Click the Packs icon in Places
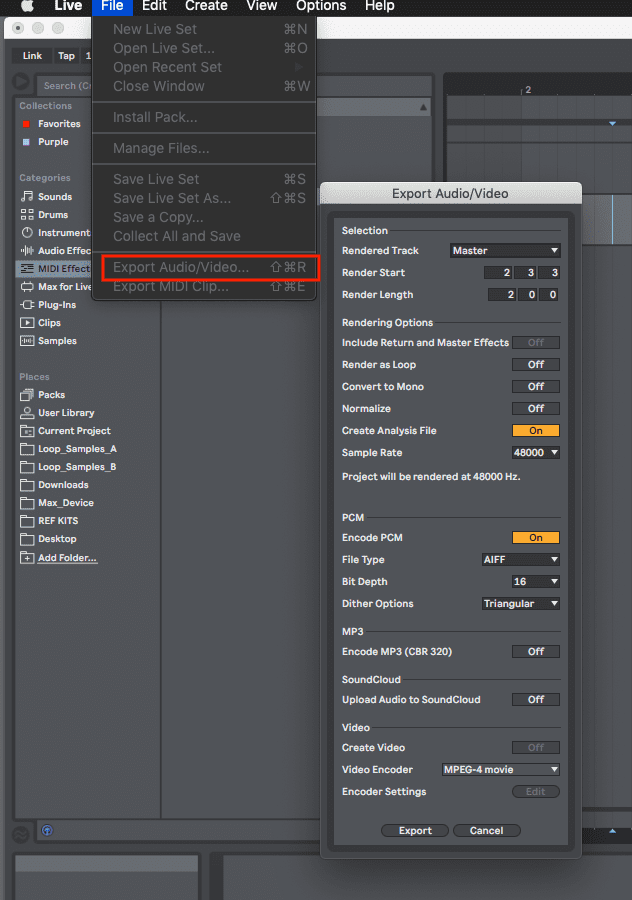The width and height of the screenshot is (632, 900). [27, 395]
